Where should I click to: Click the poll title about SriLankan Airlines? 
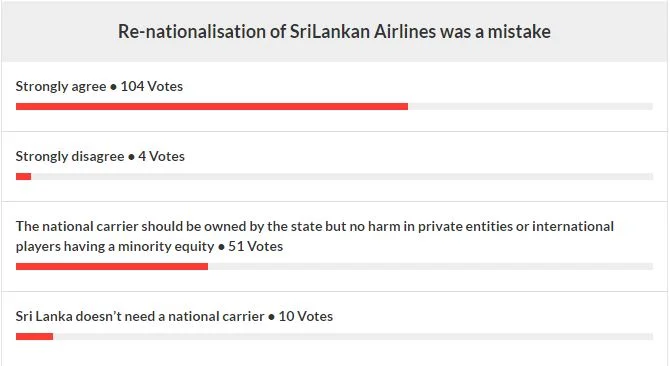334,32
